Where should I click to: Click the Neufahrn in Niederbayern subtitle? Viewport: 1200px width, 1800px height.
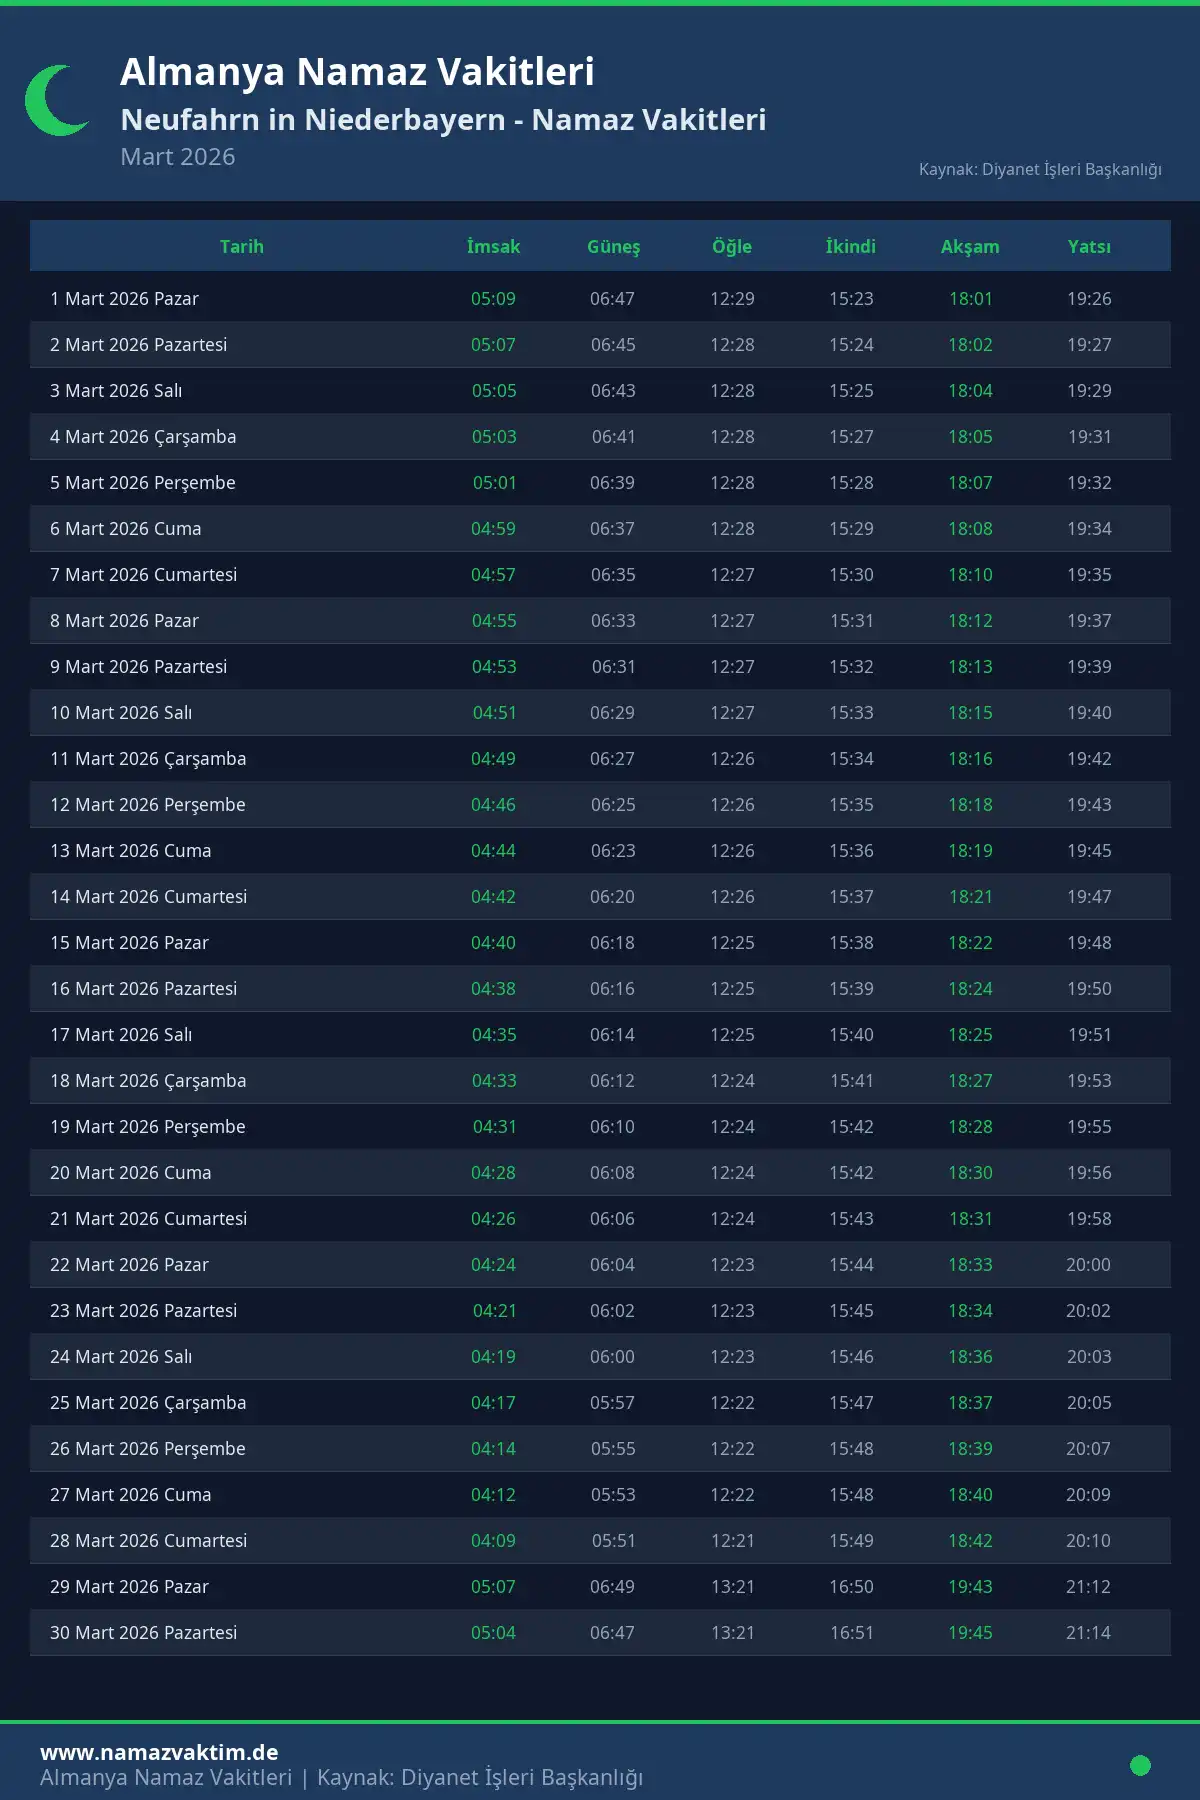point(443,120)
